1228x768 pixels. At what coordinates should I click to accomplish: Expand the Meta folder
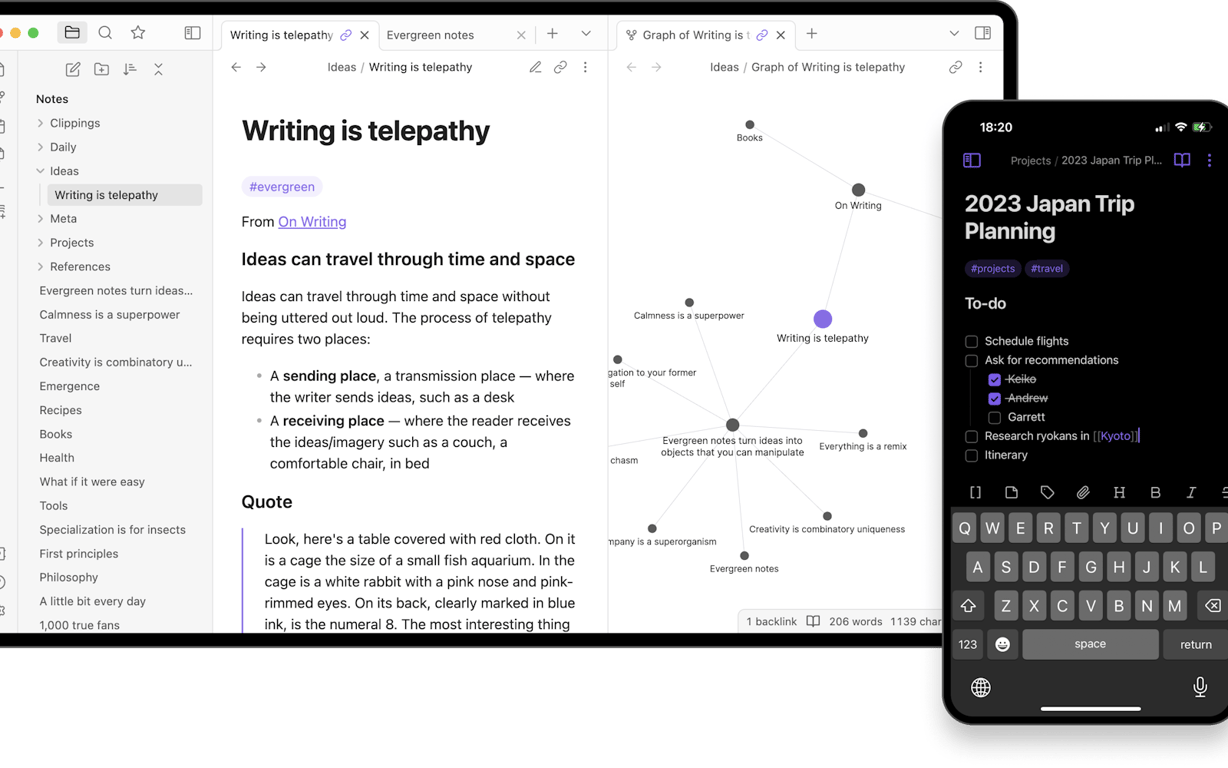[40, 218]
